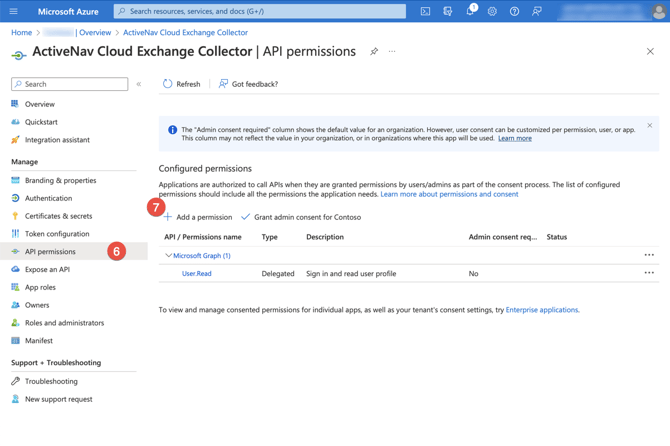Open Roles and administrators
Image resolution: width=670 pixels, height=446 pixels.
coord(65,323)
